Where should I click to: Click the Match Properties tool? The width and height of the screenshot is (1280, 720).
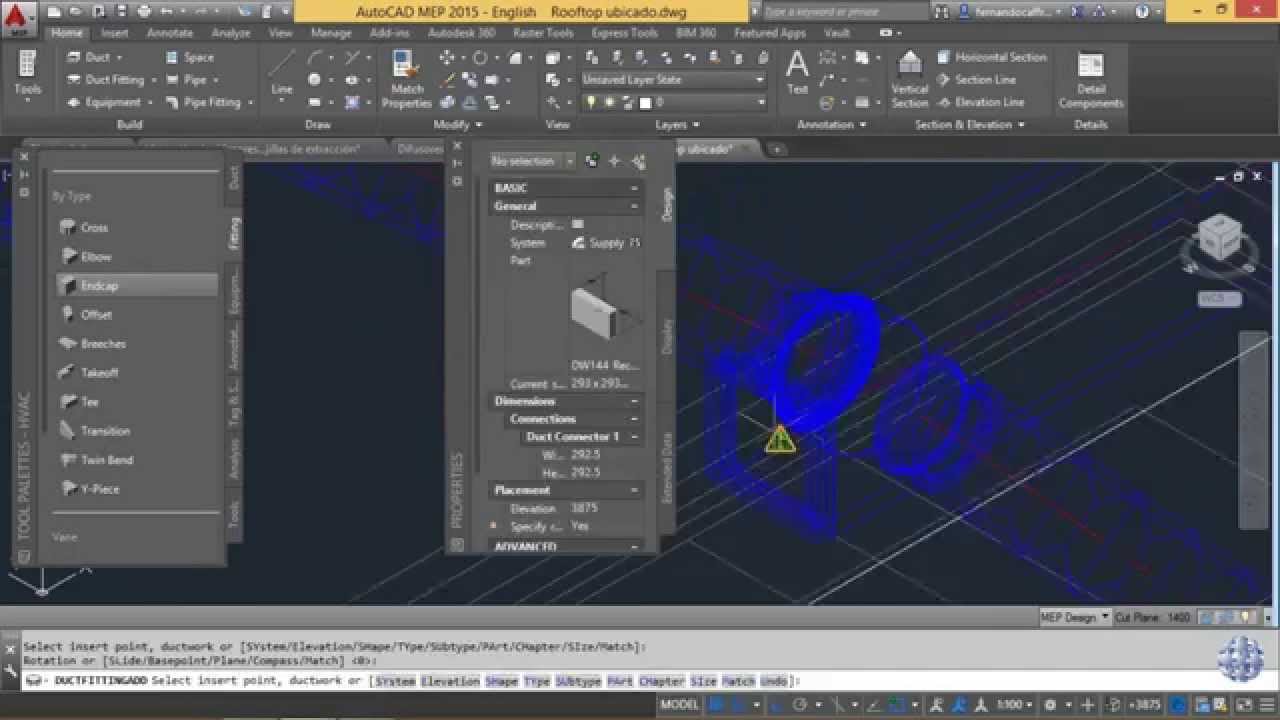[x=407, y=79]
